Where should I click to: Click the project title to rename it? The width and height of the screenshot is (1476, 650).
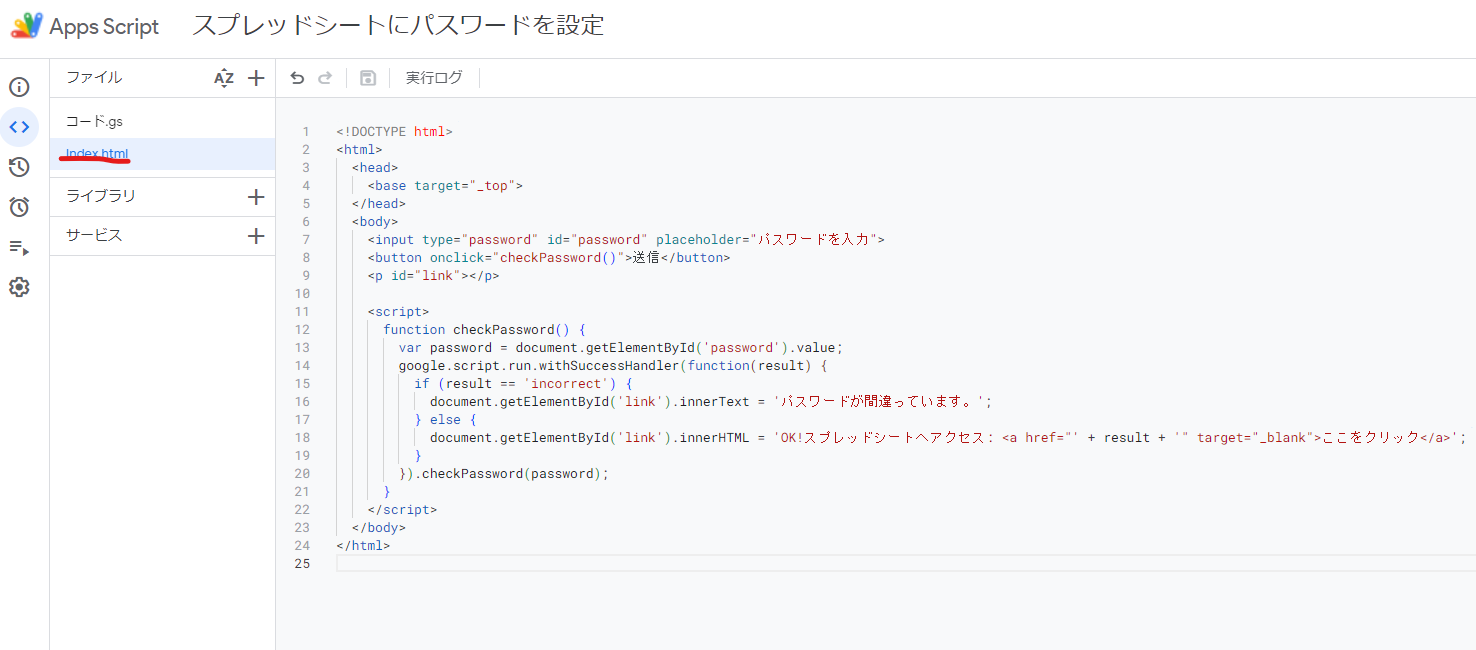point(397,25)
